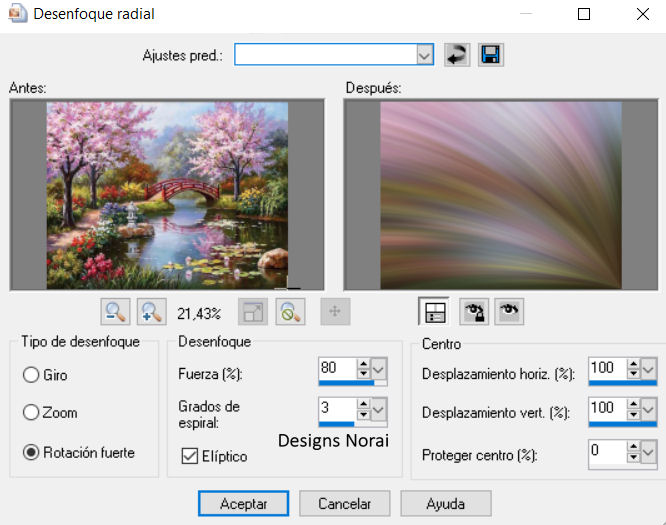Reset settings to default arrow icon
The width and height of the screenshot is (666, 525).
tap(457, 55)
